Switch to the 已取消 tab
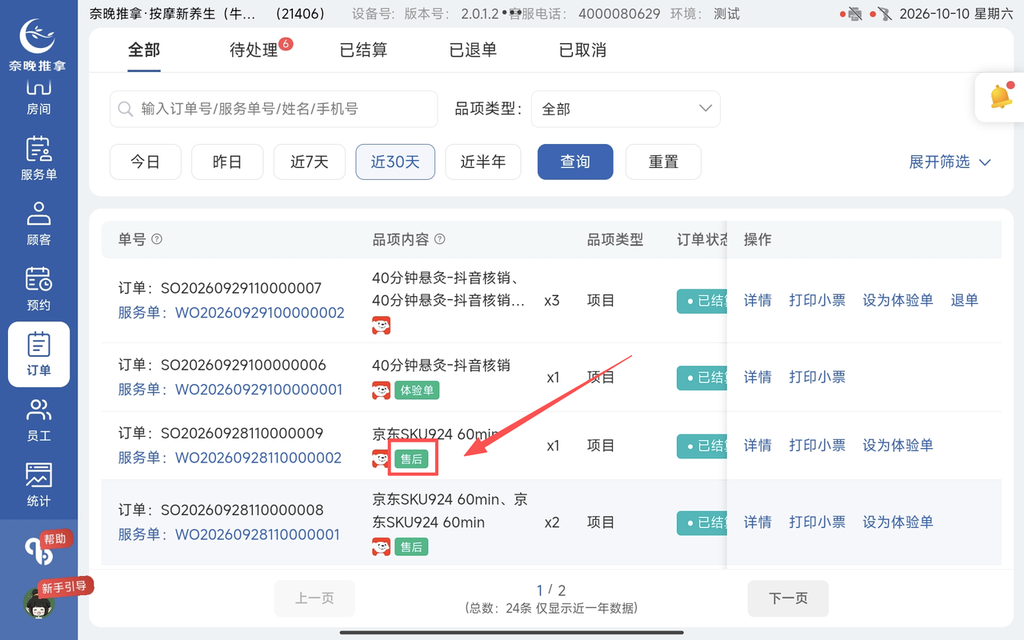This screenshot has width=1024, height=640. tap(583, 50)
